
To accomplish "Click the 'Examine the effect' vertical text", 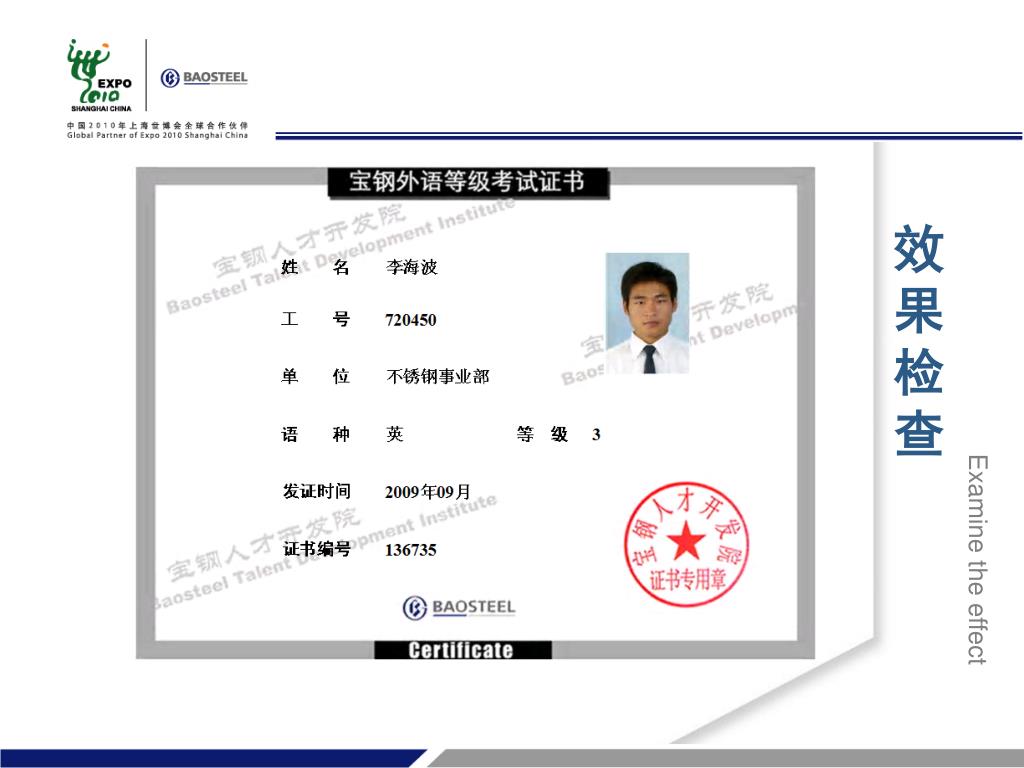I will (977, 560).
